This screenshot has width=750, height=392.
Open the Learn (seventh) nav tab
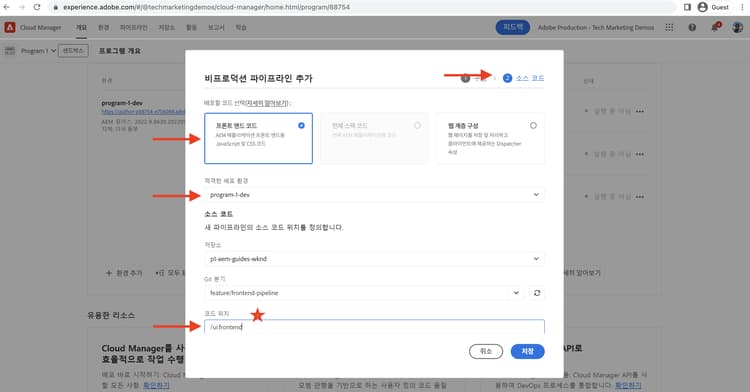click(x=241, y=27)
